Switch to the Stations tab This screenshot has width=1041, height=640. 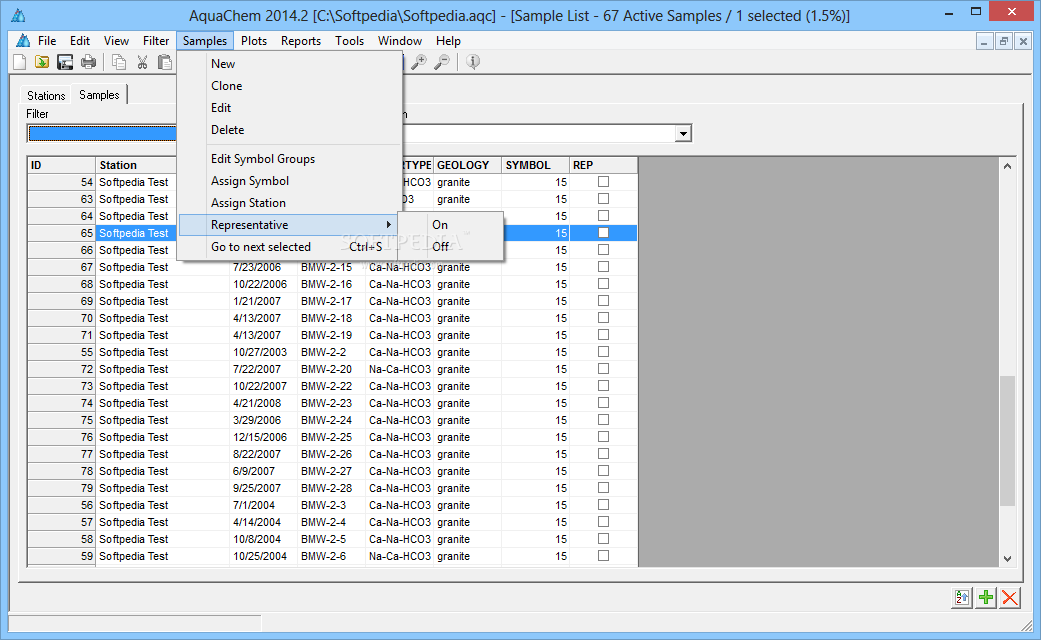46,96
